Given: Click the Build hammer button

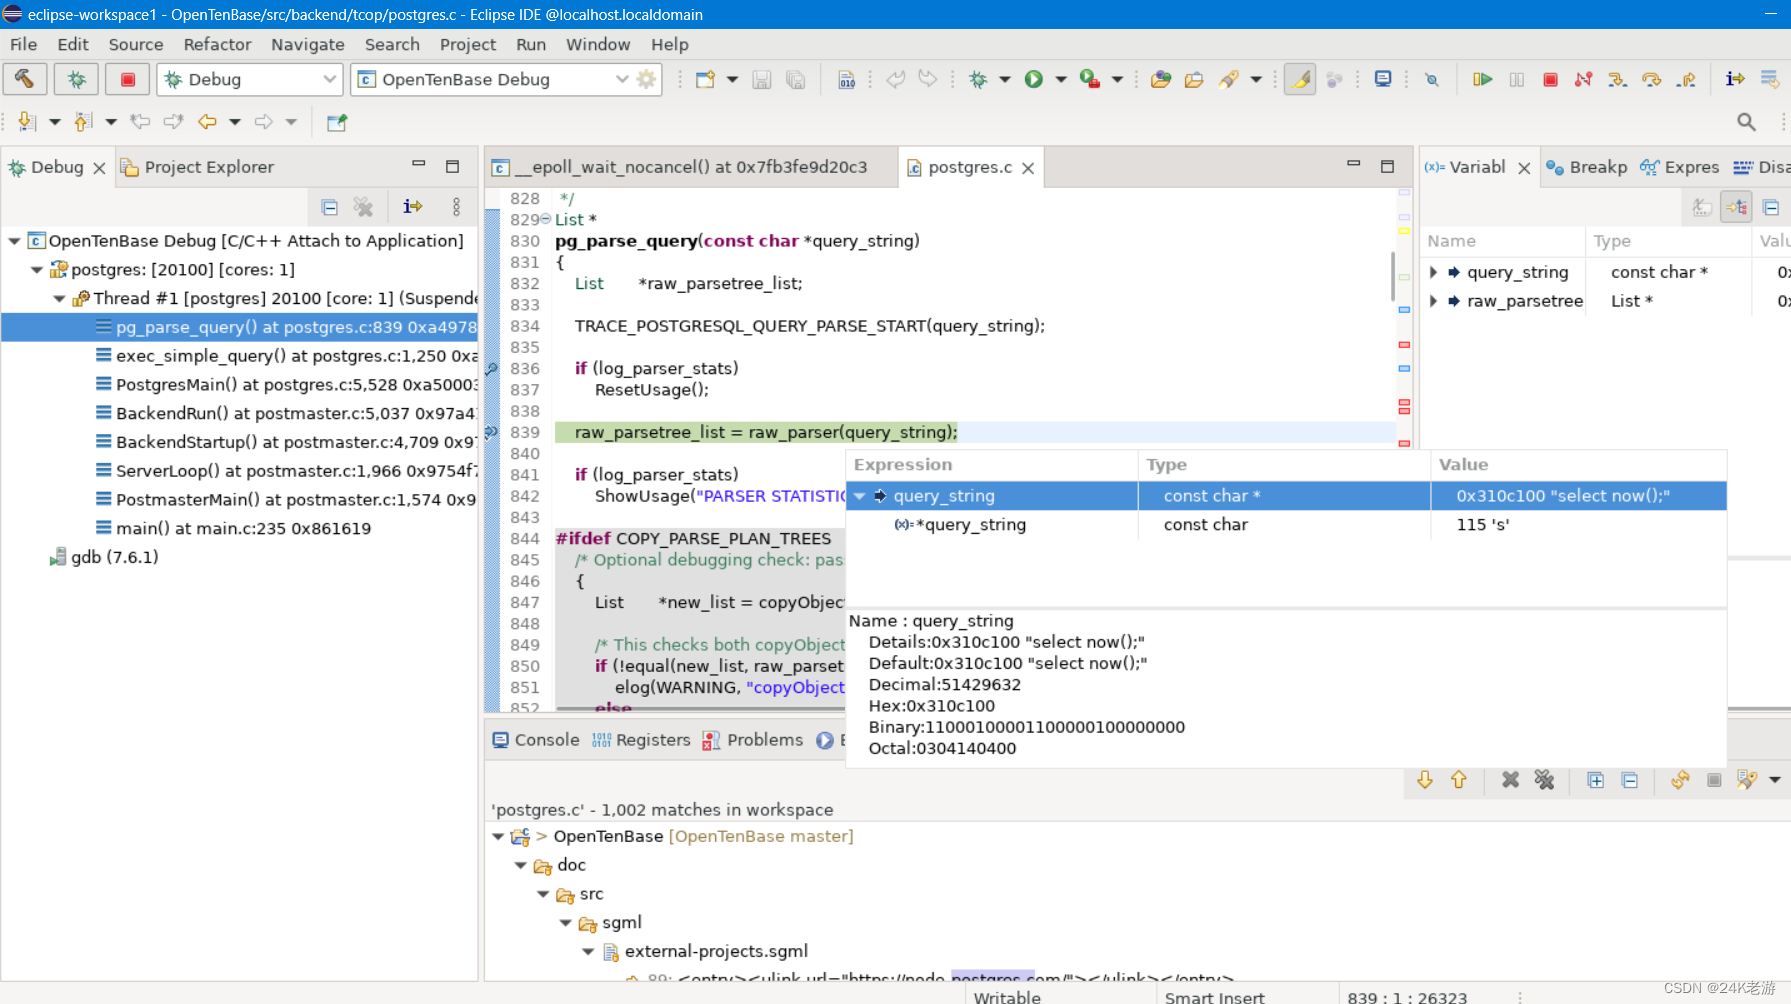Looking at the screenshot, I should tap(24, 79).
